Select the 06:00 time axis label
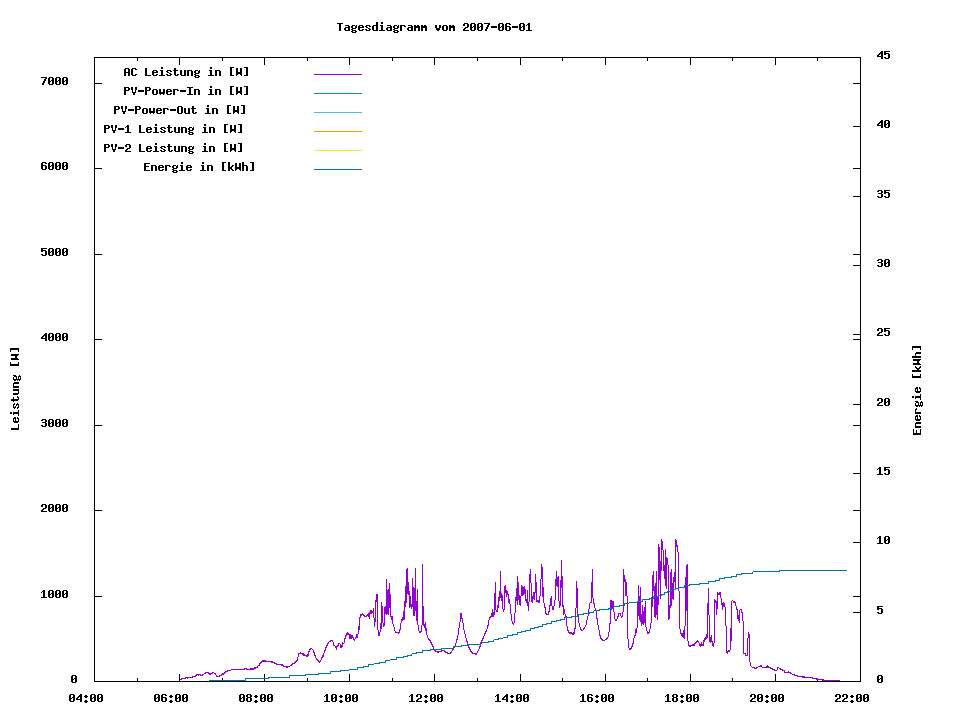 point(171,698)
